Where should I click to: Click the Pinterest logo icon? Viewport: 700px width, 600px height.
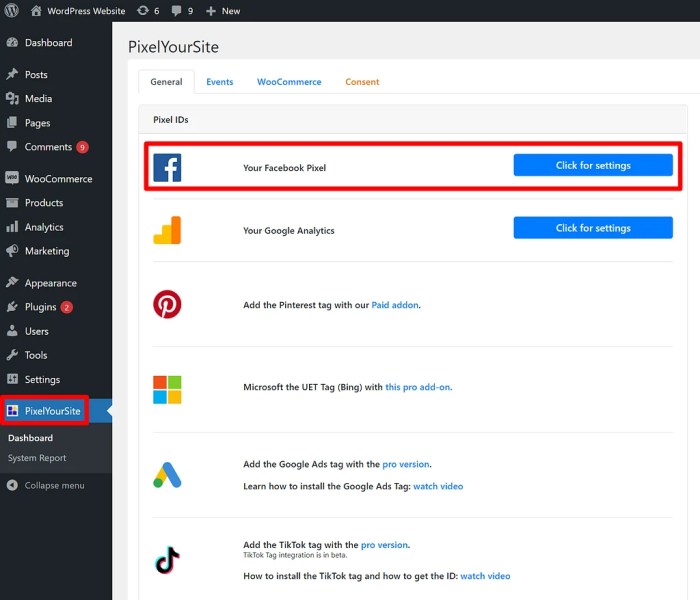click(167, 304)
